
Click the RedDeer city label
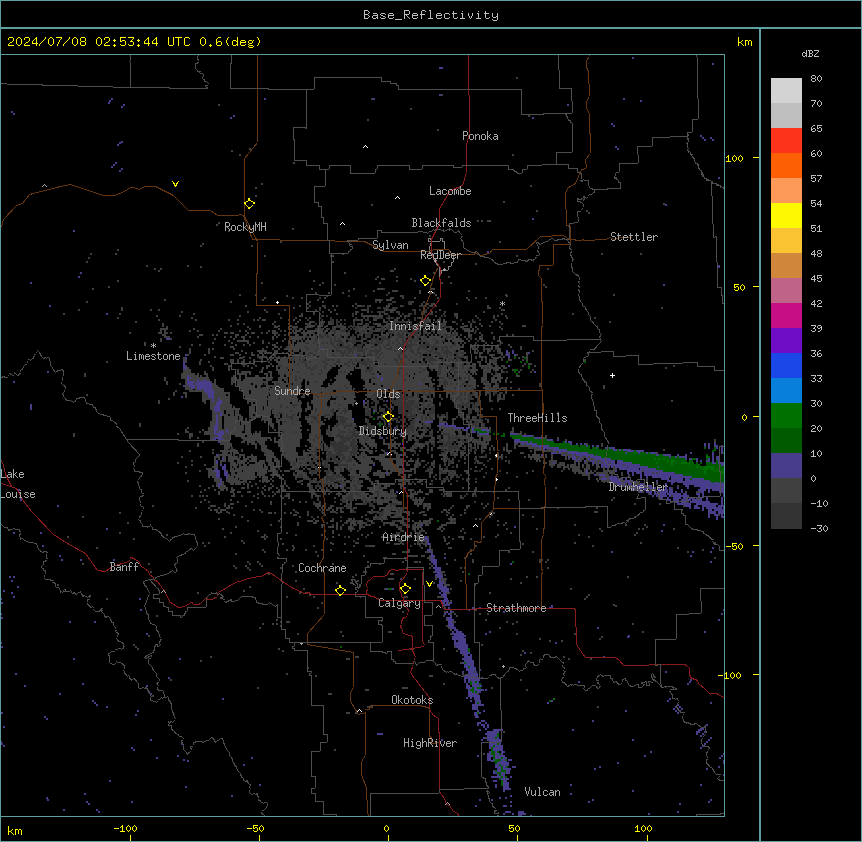click(x=440, y=255)
